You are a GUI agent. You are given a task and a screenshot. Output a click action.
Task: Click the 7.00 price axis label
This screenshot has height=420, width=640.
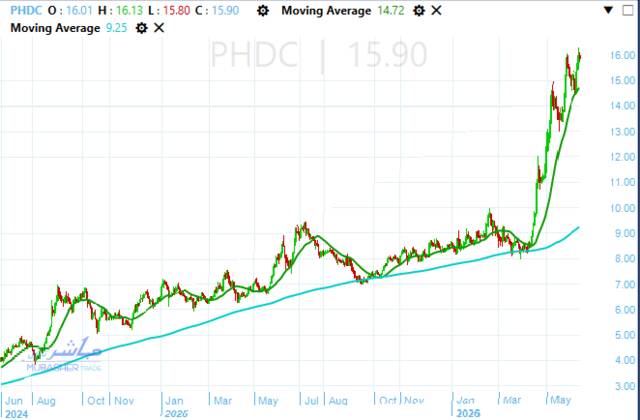tap(625, 284)
